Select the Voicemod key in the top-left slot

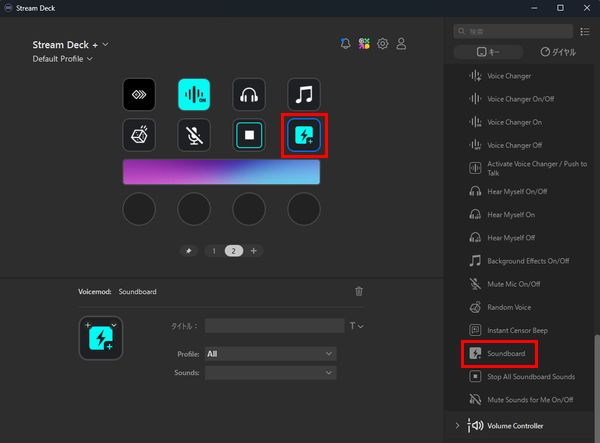(x=139, y=94)
